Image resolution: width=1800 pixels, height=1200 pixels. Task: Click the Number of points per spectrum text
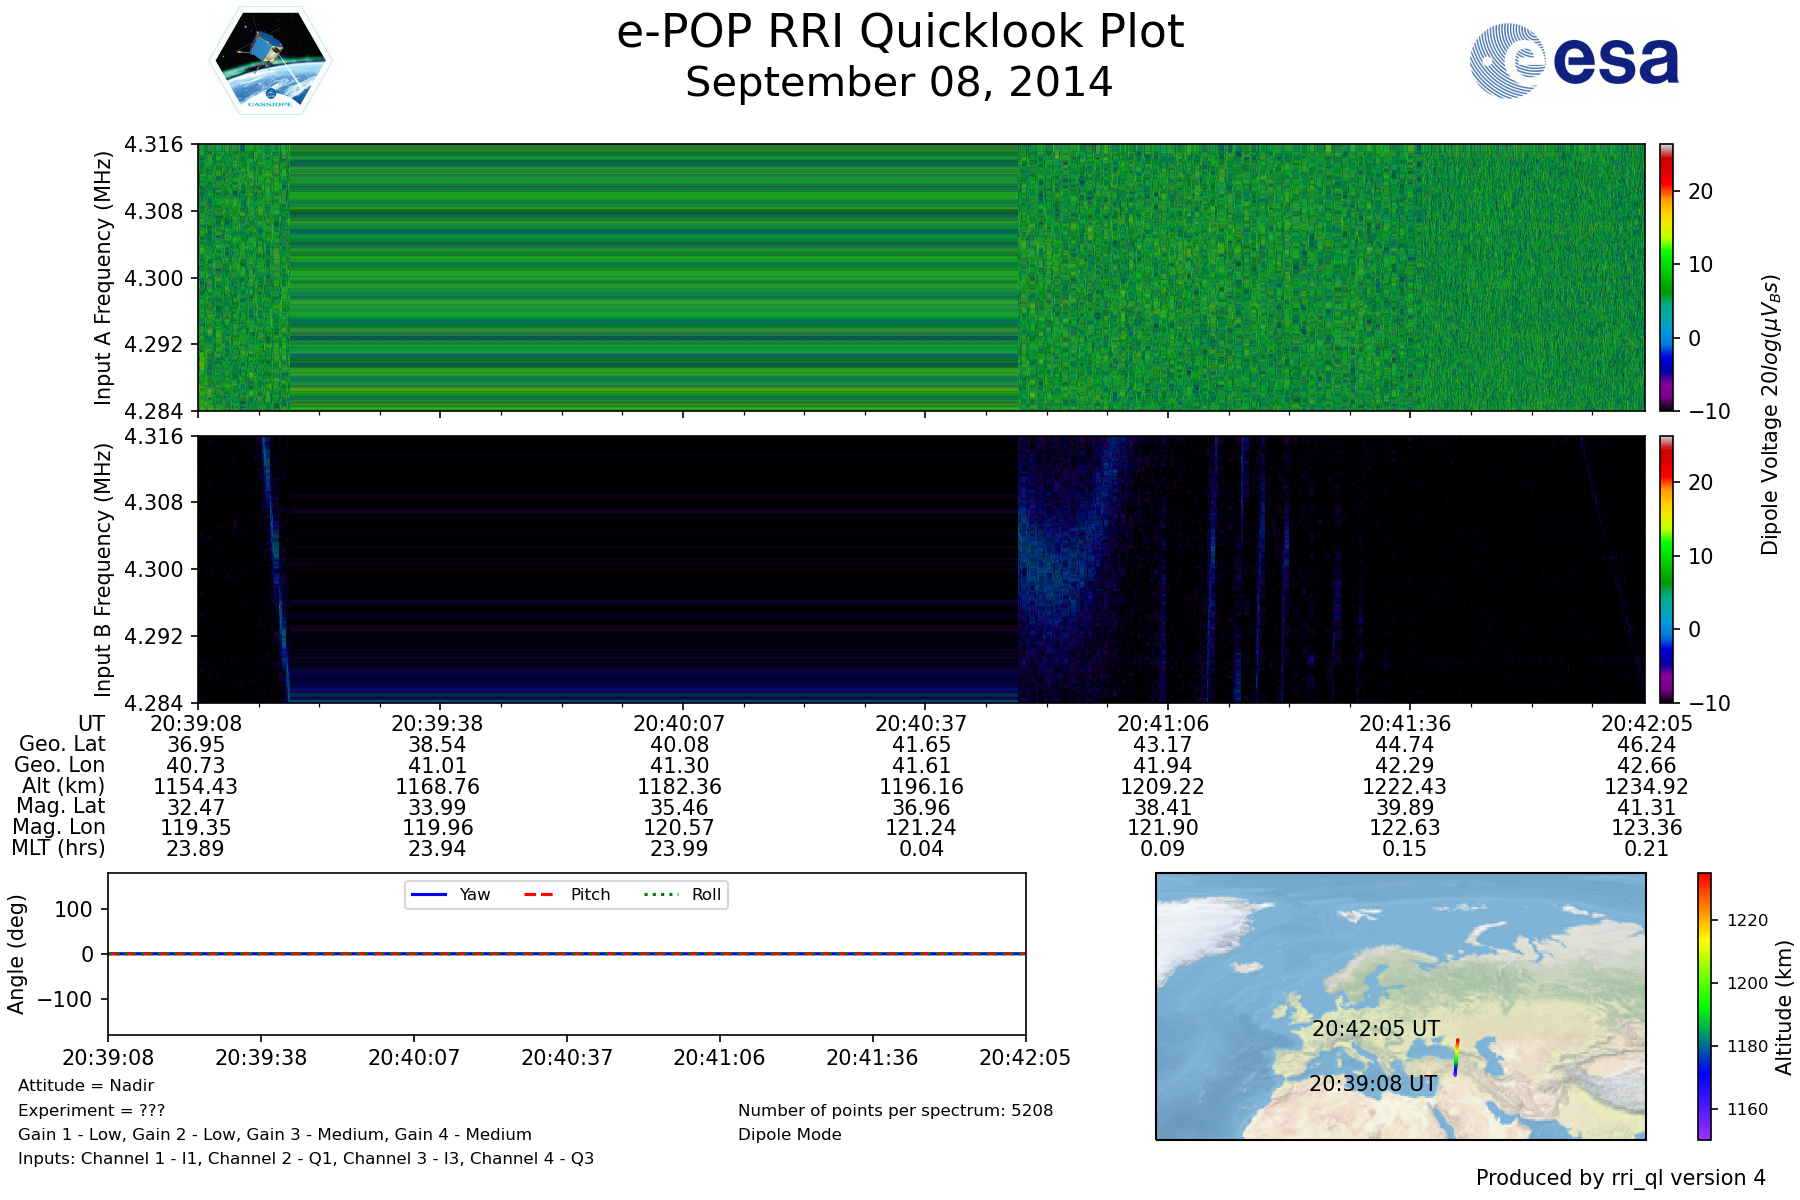[x=895, y=1110]
